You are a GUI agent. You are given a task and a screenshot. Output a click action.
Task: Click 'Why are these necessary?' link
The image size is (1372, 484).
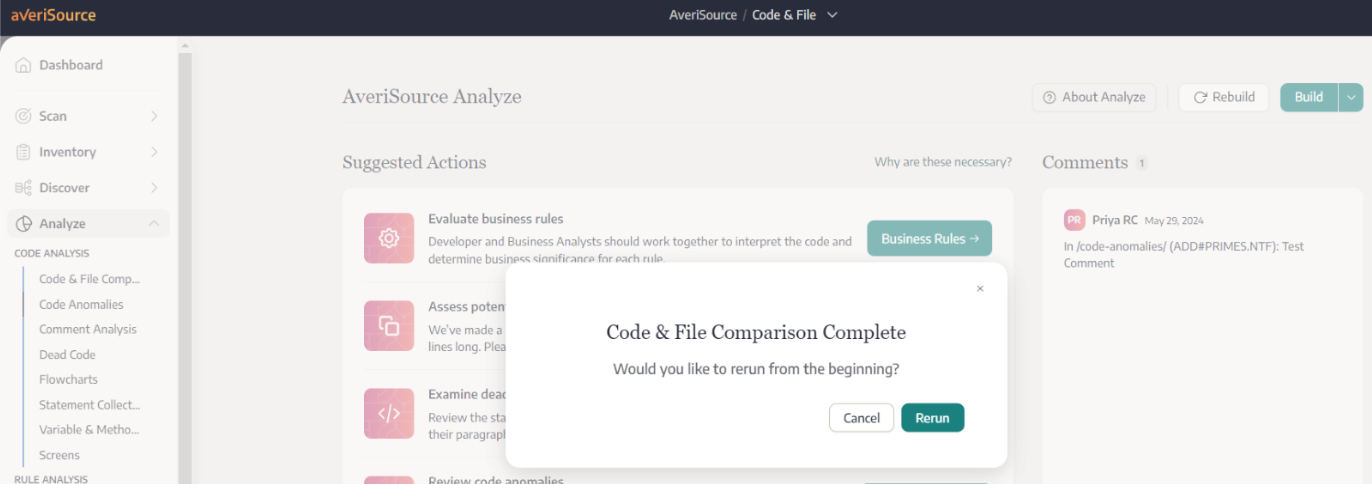click(943, 162)
